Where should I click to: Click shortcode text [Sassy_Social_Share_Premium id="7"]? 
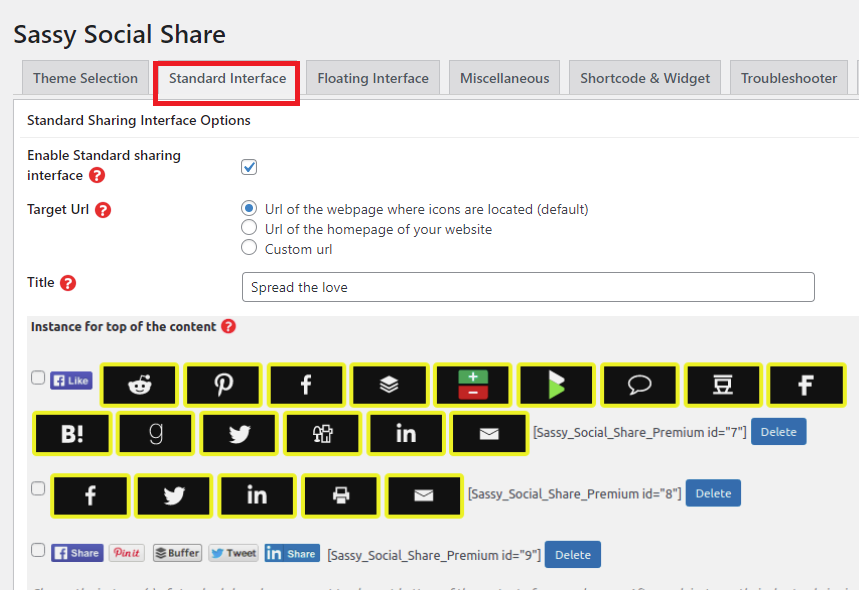639,432
